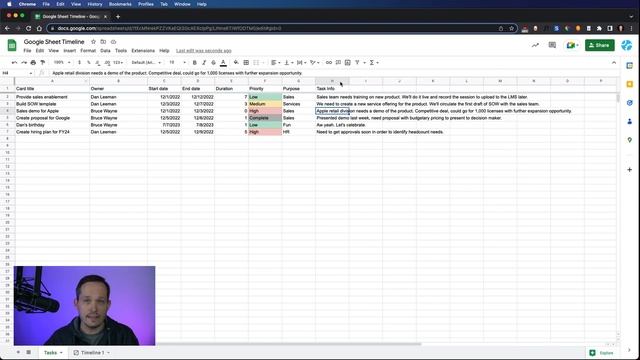Image resolution: width=640 pixels, height=360 pixels.
Task: Click the Explore button
Action: [x=602, y=353]
